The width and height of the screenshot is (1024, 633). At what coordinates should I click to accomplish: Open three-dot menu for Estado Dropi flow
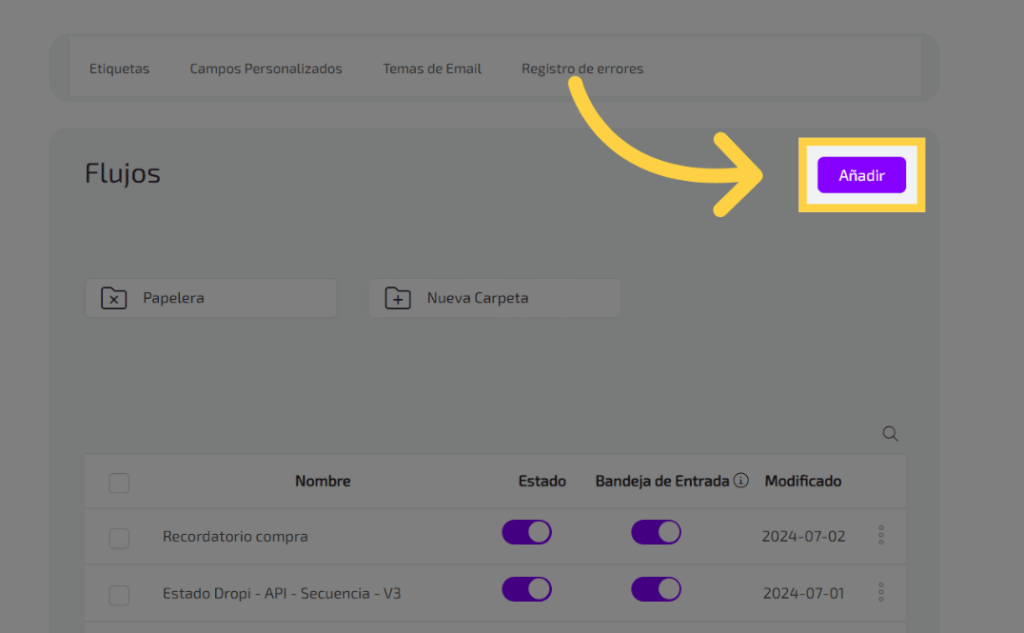coord(881,593)
